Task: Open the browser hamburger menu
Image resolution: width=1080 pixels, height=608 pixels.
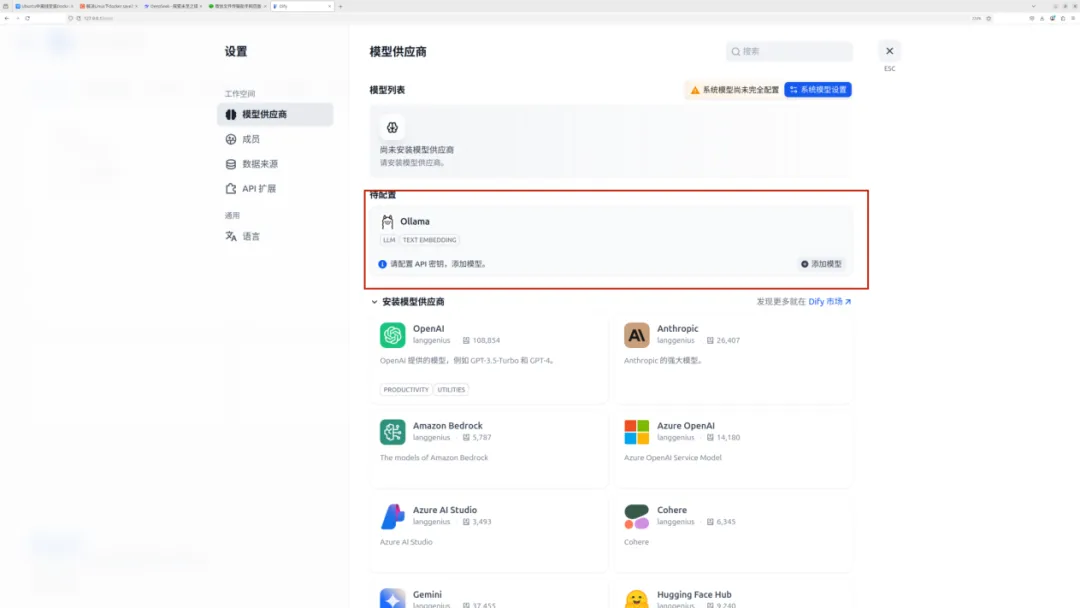Action: (x=1073, y=19)
